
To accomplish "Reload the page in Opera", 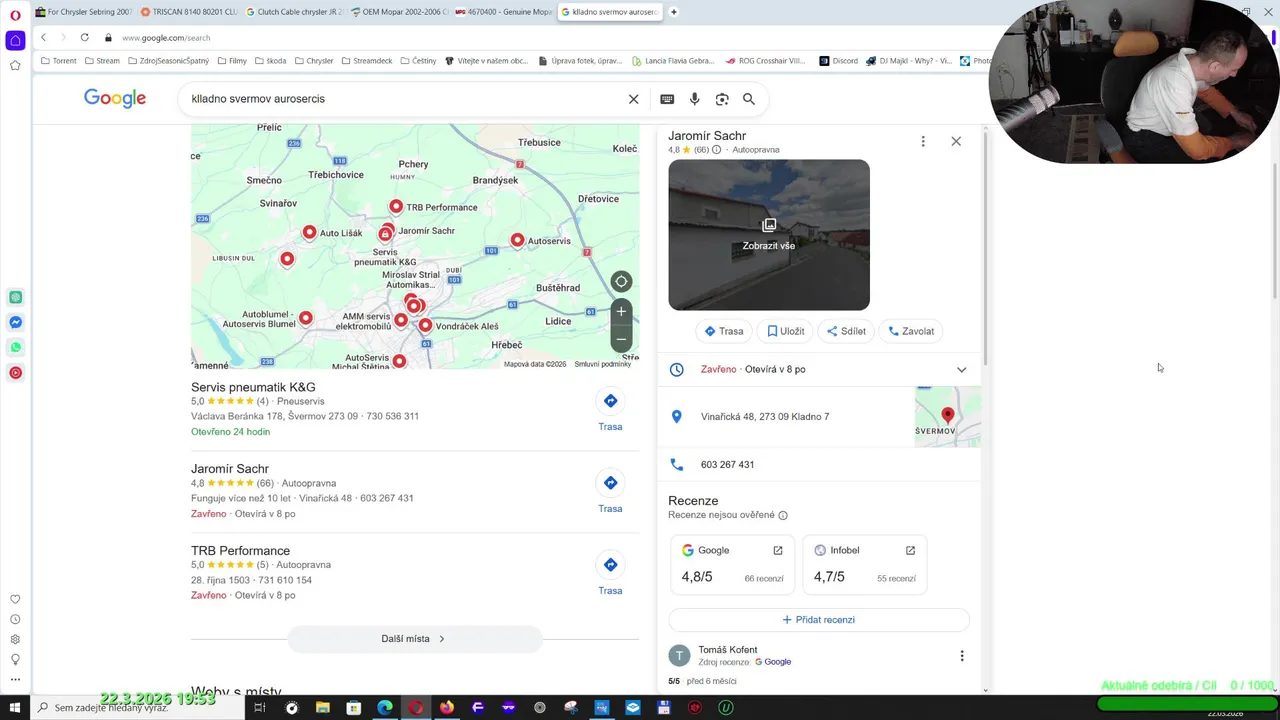I will [x=84, y=37].
